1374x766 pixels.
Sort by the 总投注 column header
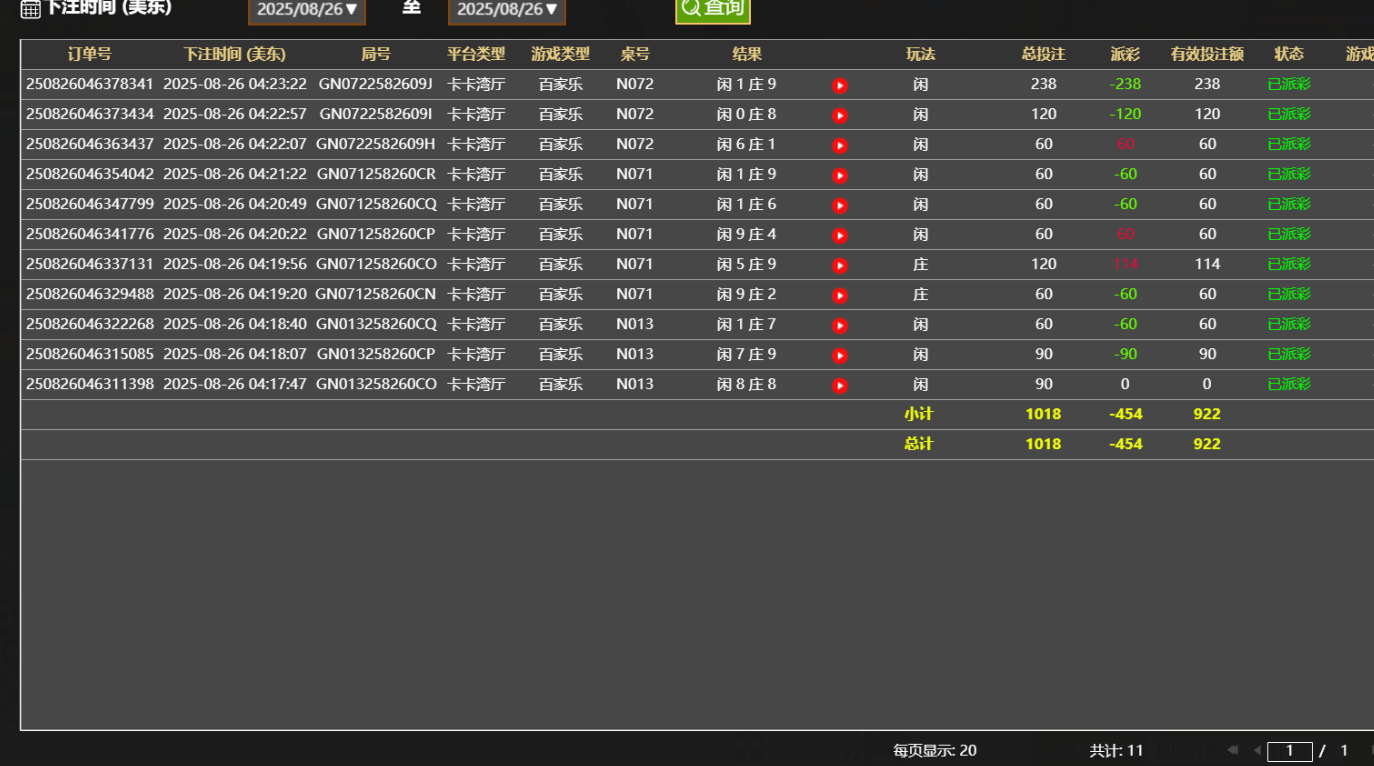pyautogui.click(x=1043, y=55)
